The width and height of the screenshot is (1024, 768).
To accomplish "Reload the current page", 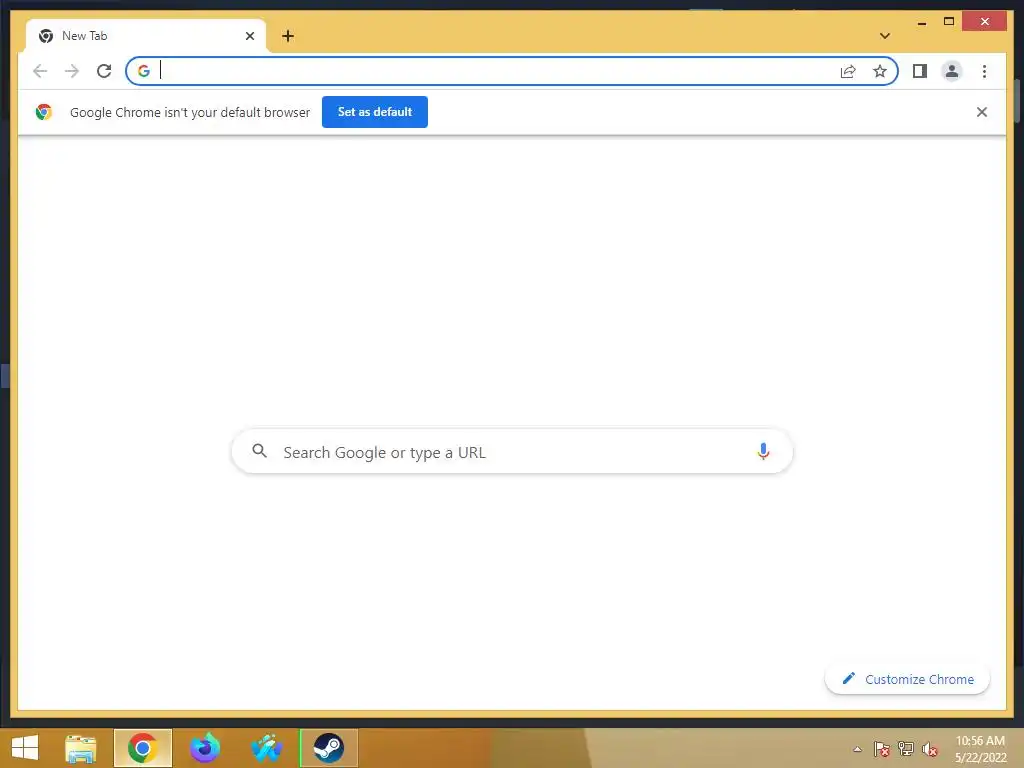I will (104, 71).
